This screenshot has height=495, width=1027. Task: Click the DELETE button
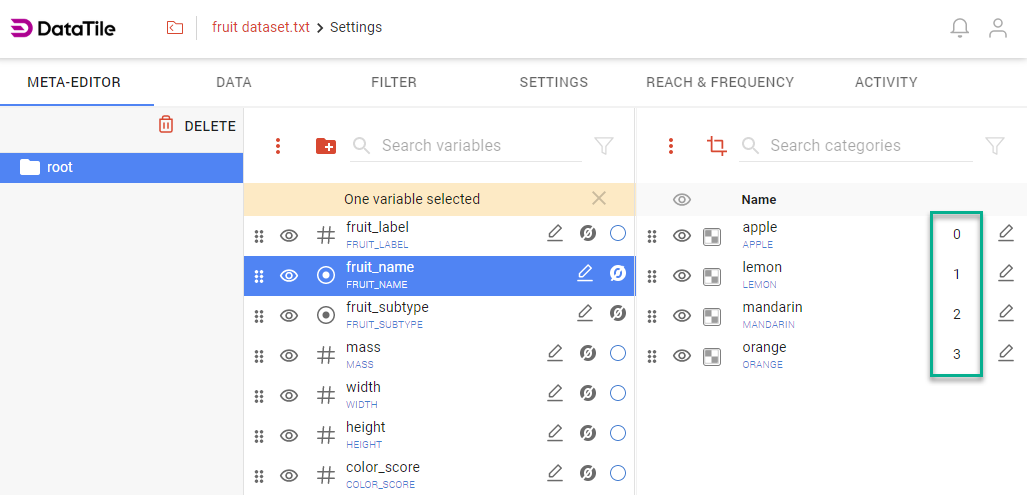[x=197, y=126]
